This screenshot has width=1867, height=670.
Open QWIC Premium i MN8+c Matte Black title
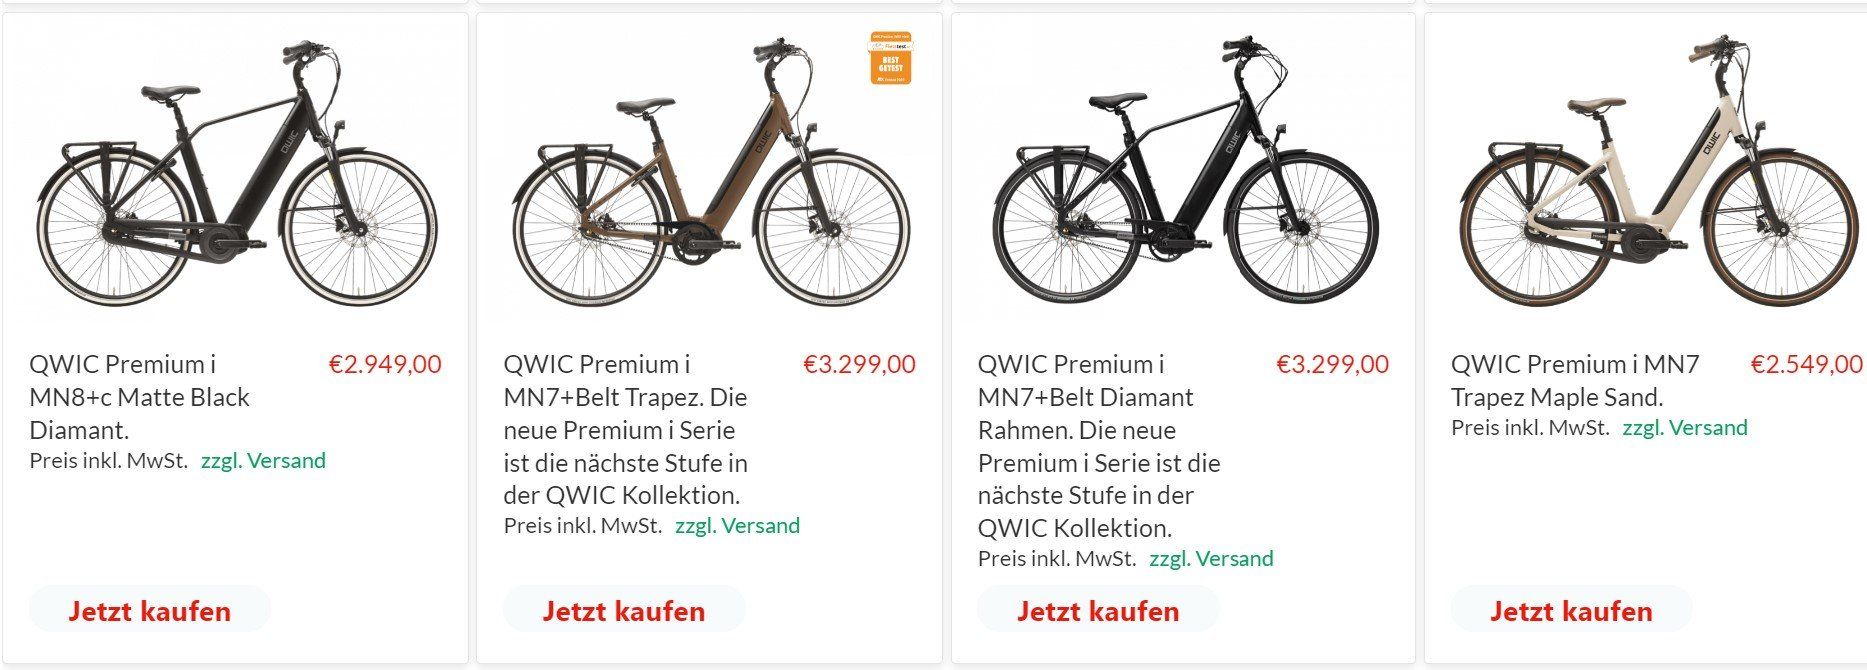point(139,397)
